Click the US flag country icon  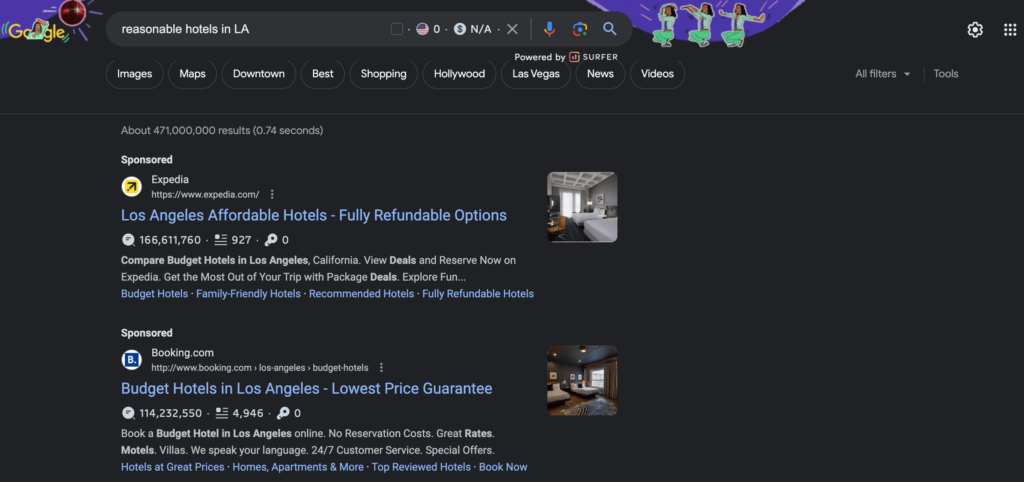[422, 29]
